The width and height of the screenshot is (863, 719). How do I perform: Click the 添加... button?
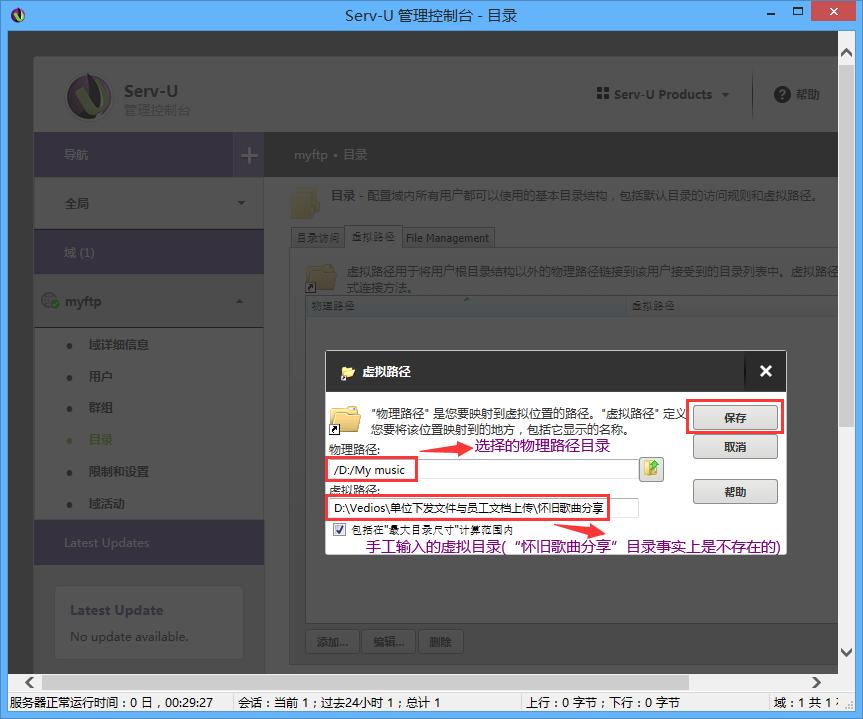pos(332,641)
